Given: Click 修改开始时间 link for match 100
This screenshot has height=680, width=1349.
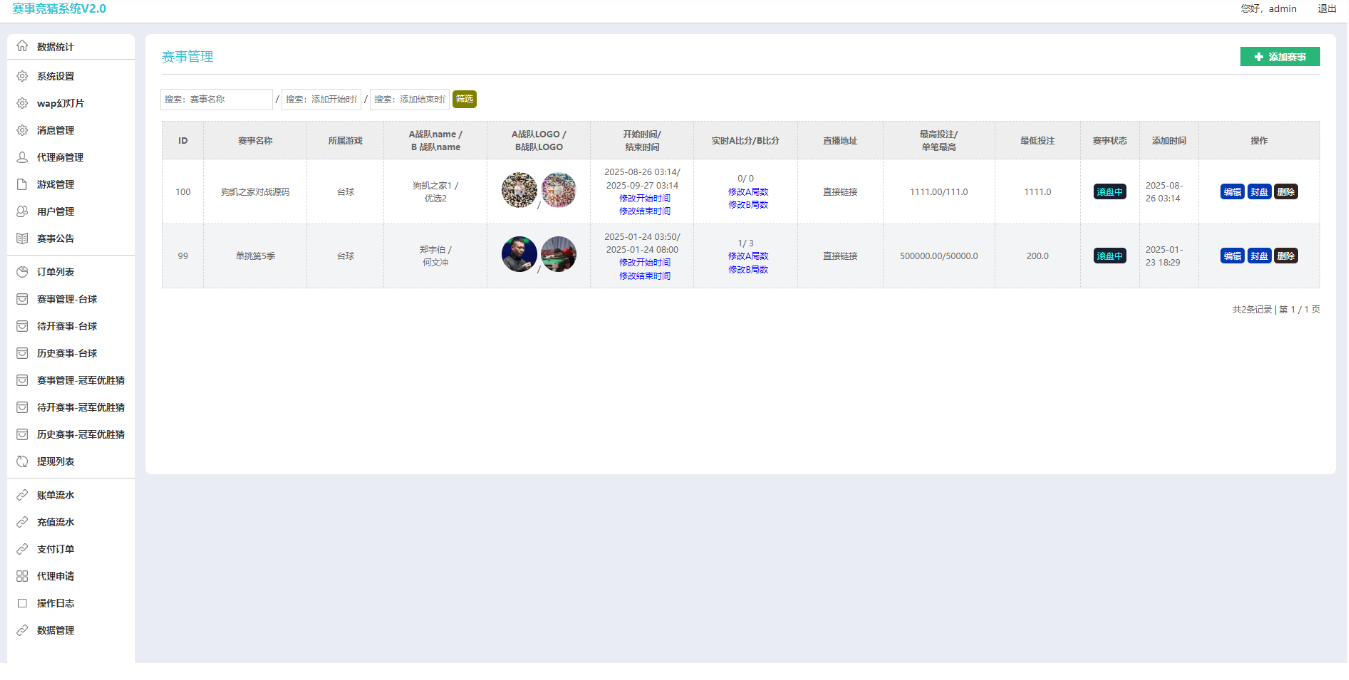Looking at the screenshot, I should tap(644, 198).
